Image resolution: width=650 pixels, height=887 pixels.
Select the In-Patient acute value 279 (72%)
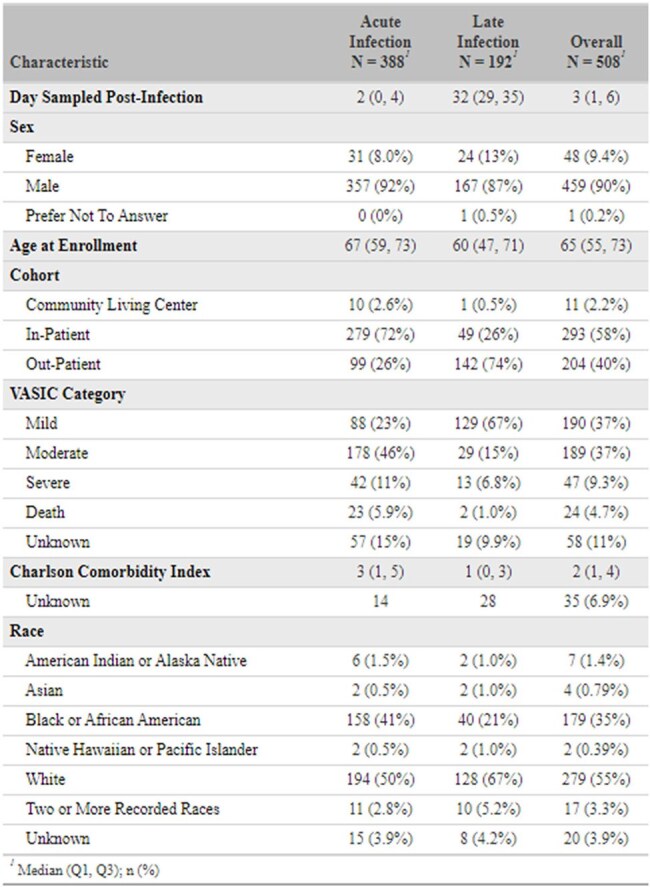[380, 334]
